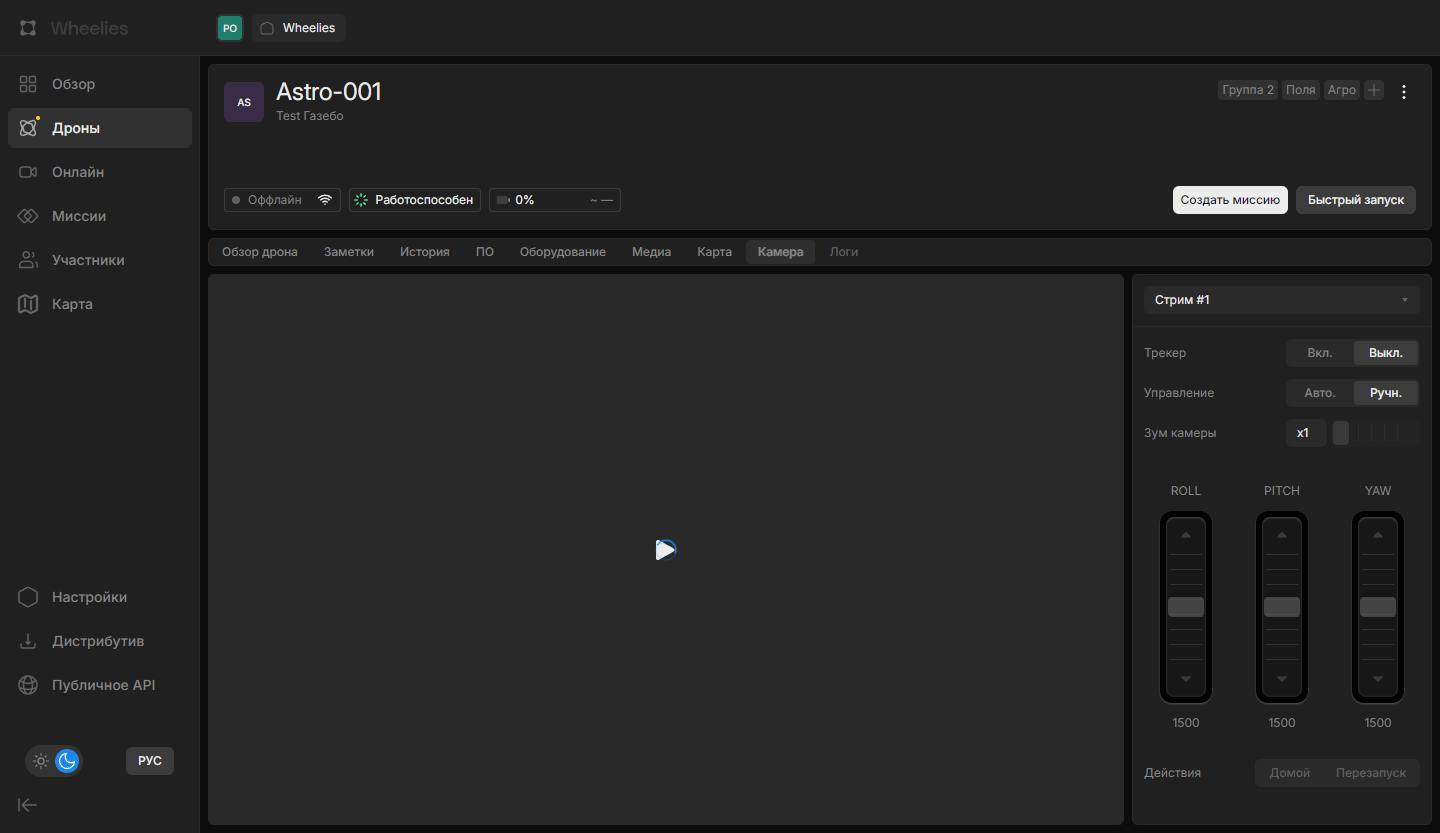Open the РУС language selector

coord(150,761)
